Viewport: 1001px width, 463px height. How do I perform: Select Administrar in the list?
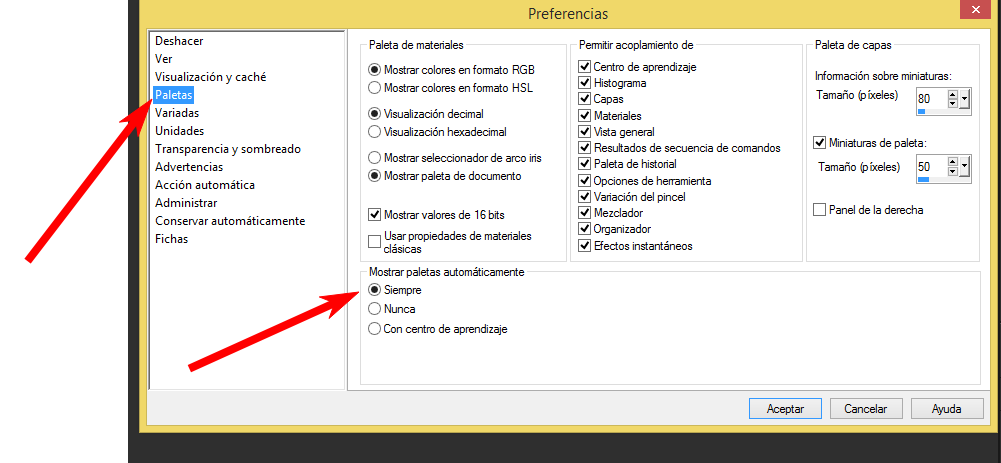click(186, 203)
